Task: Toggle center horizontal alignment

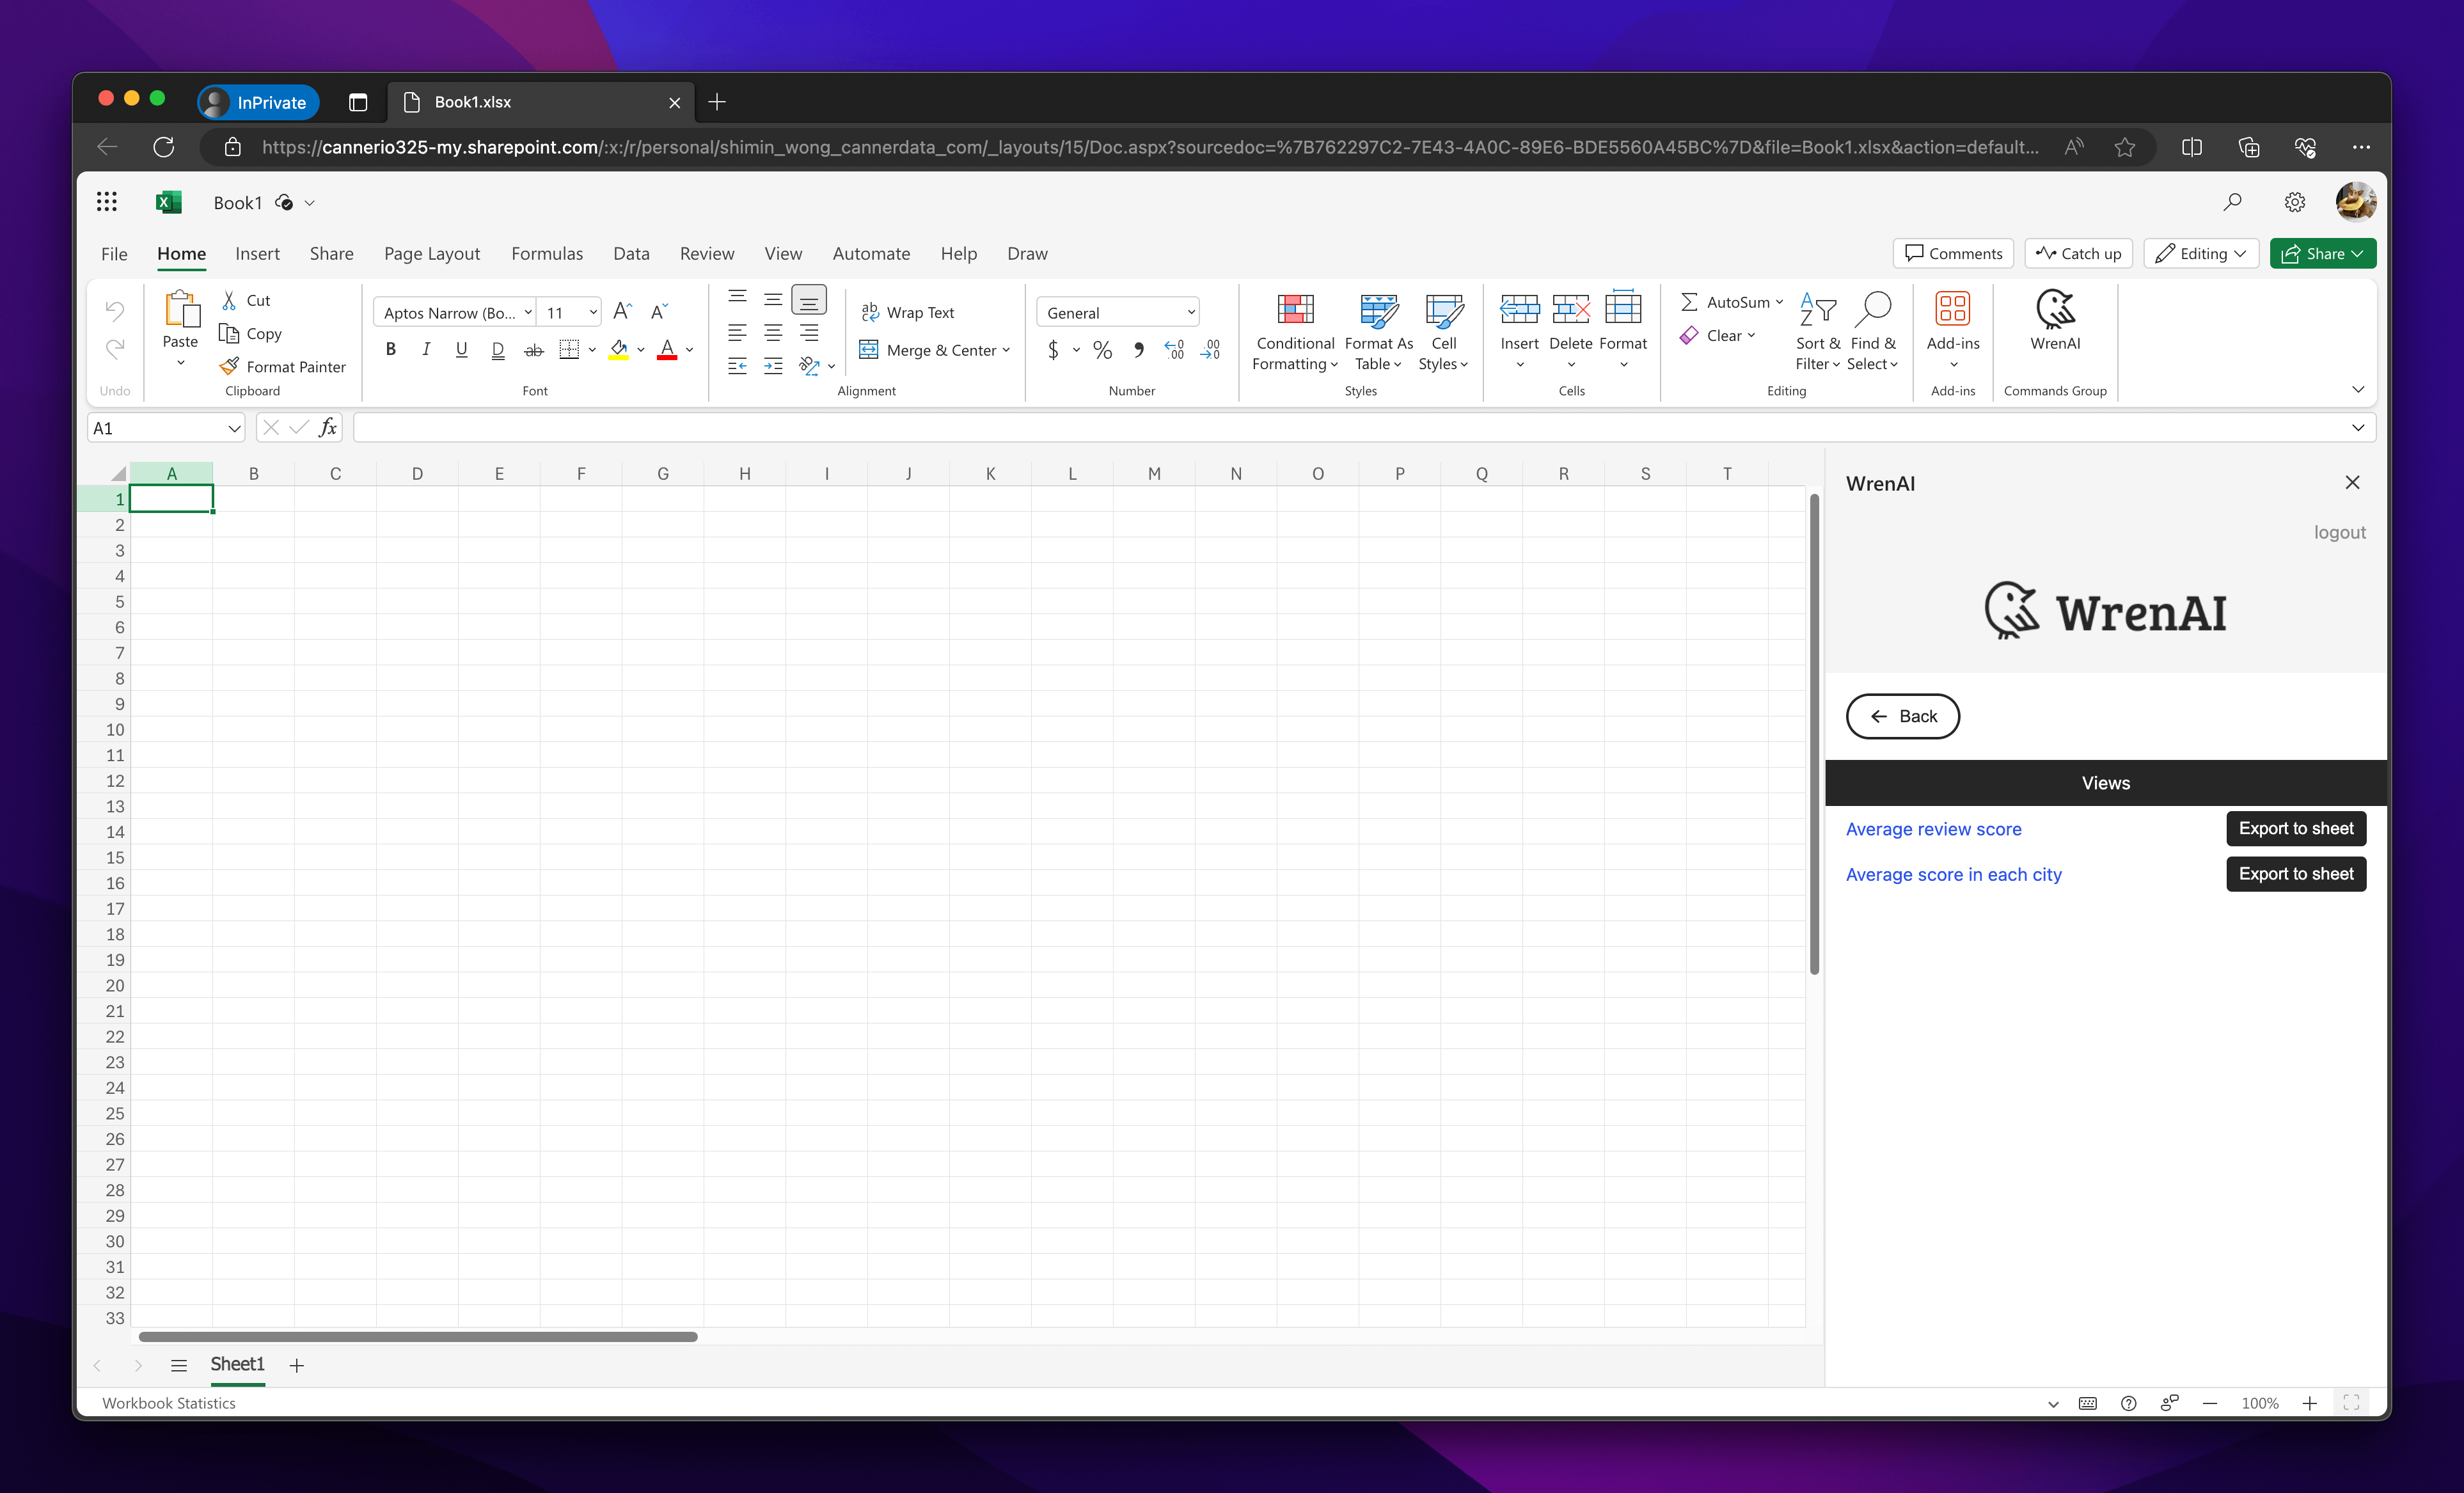Action: [x=773, y=332]
